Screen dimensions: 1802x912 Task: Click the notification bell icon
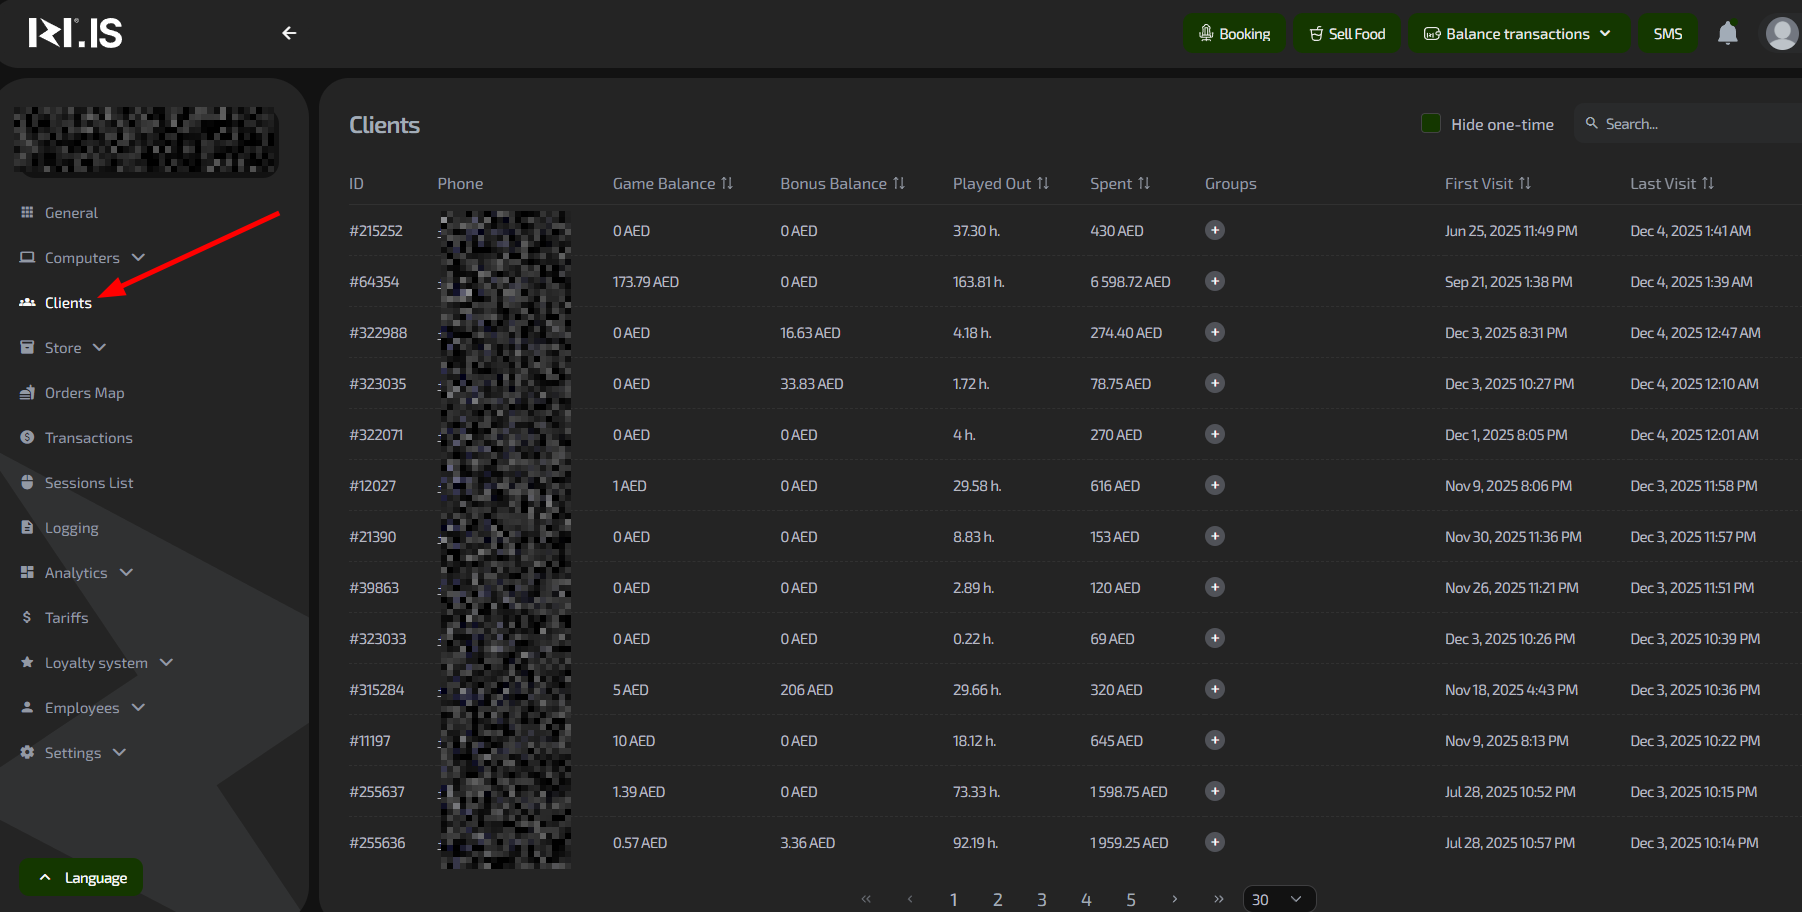click(1727, 34)
